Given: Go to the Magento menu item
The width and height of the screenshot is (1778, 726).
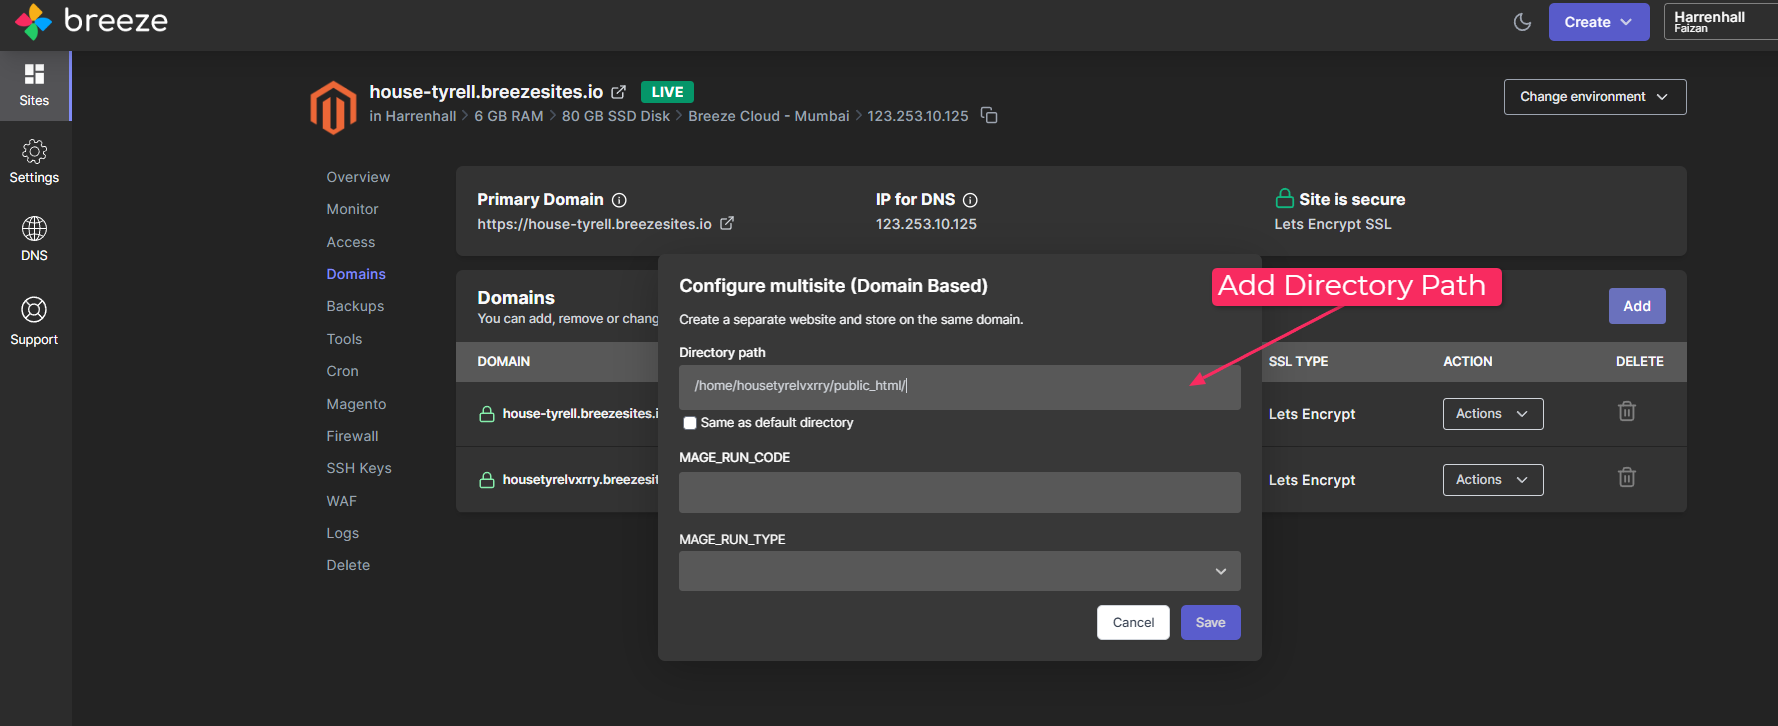Looking at the screenshot, I should click(356, 404).
